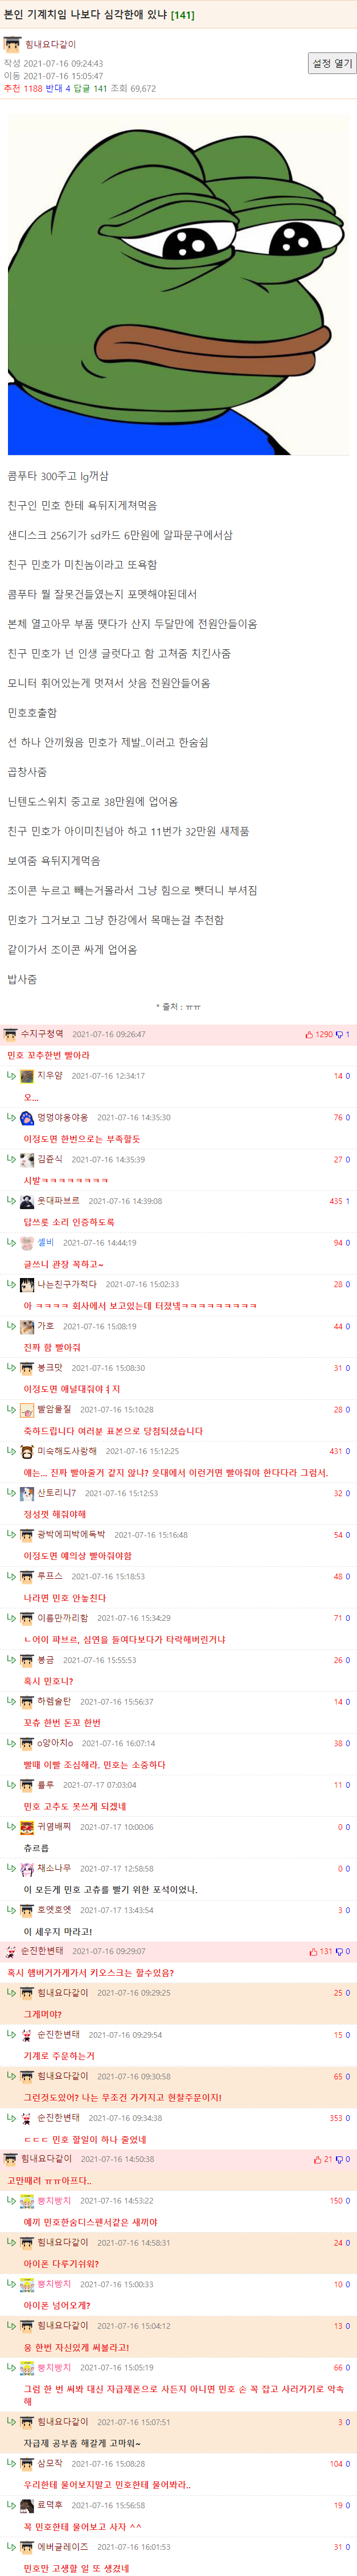The image size is (357, 2576).
Task: Click the avatar of commenter 셀비
Action: pos(27,1243)
